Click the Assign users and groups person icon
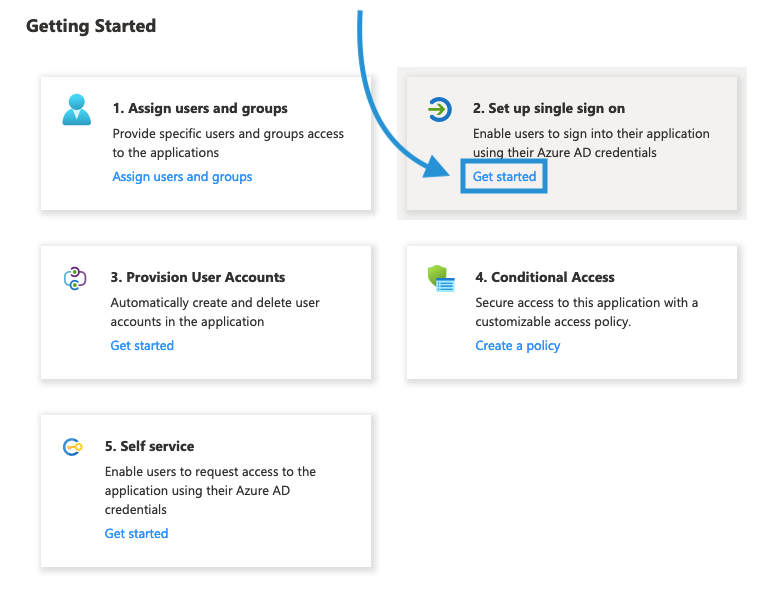The image size is (778, 590). [76, 110]
